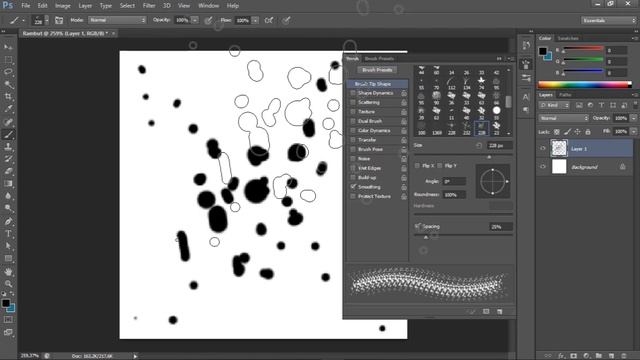Viewport: 640px width, 360px height.
Task: Open the Window menu
Action: click(208, 6)
